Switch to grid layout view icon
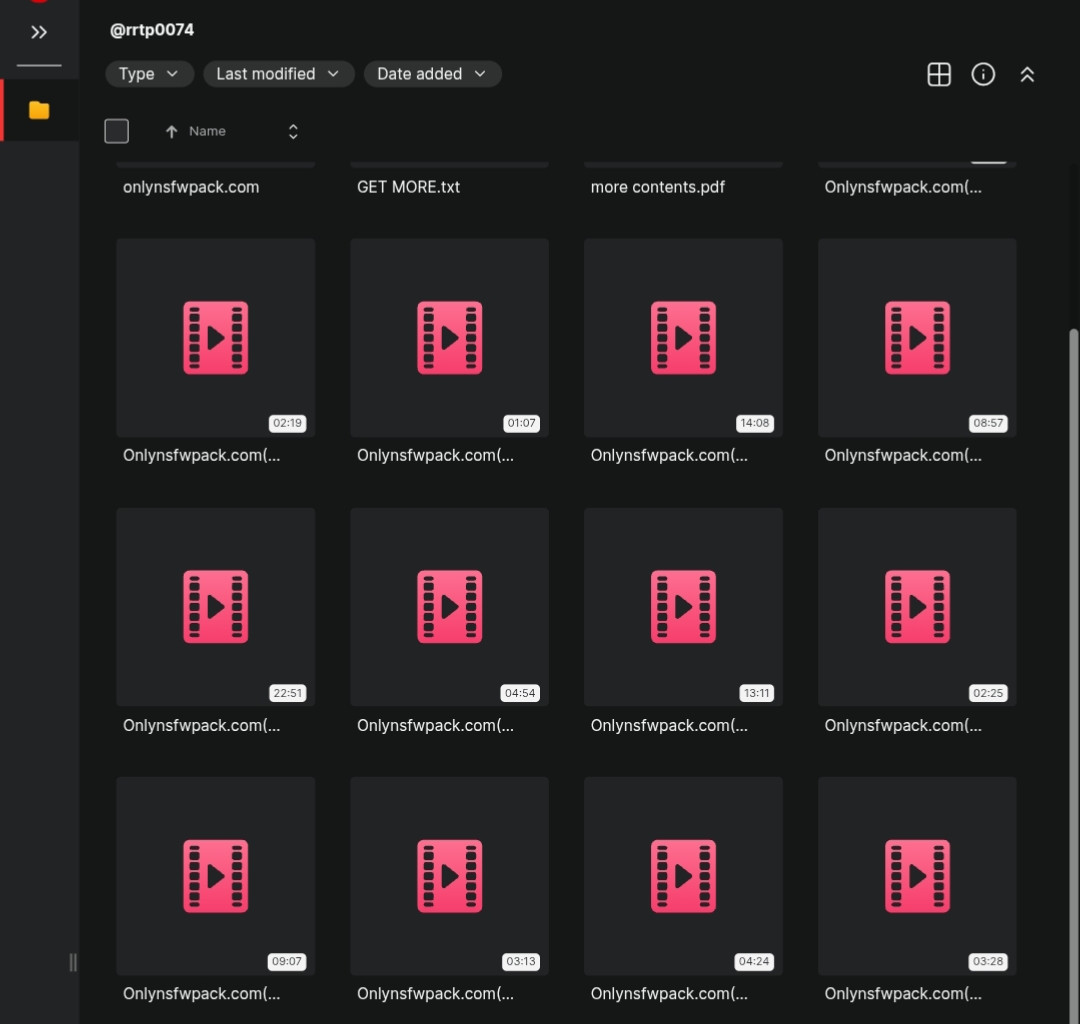The height and width of the screenshot is (1024, 1080). tap(939, 74)
